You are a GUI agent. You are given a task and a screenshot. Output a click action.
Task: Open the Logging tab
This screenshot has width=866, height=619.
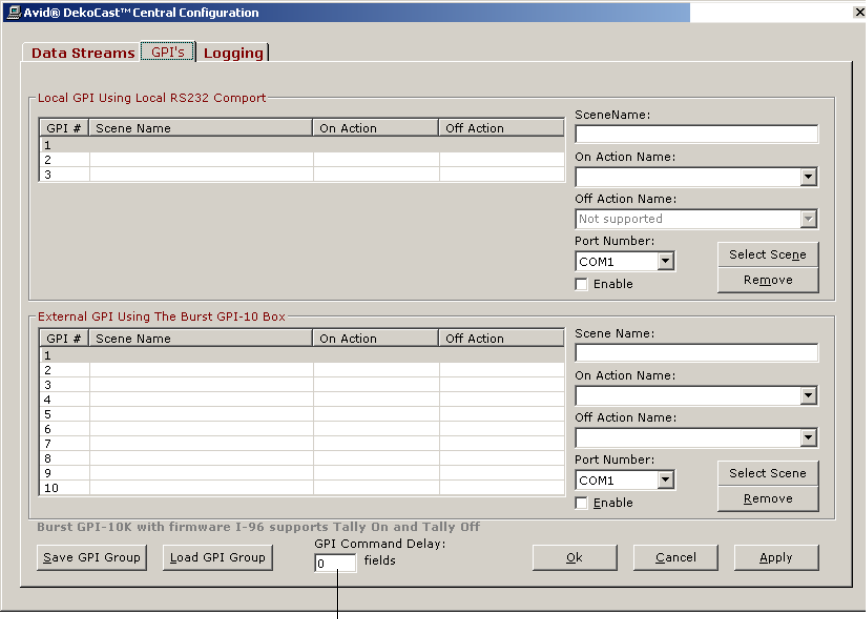[x=233, y=52]
